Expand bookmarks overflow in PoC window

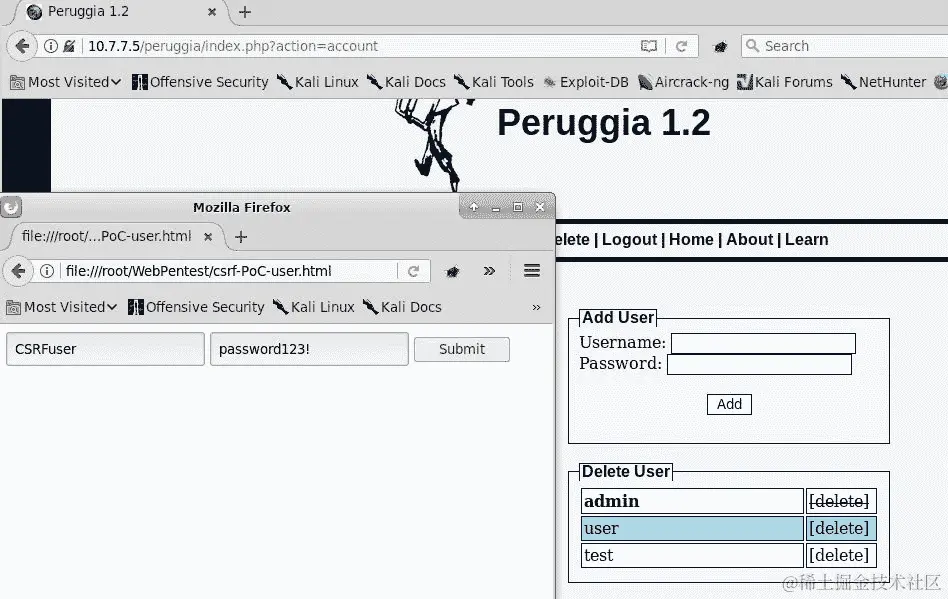coord(536,308)
